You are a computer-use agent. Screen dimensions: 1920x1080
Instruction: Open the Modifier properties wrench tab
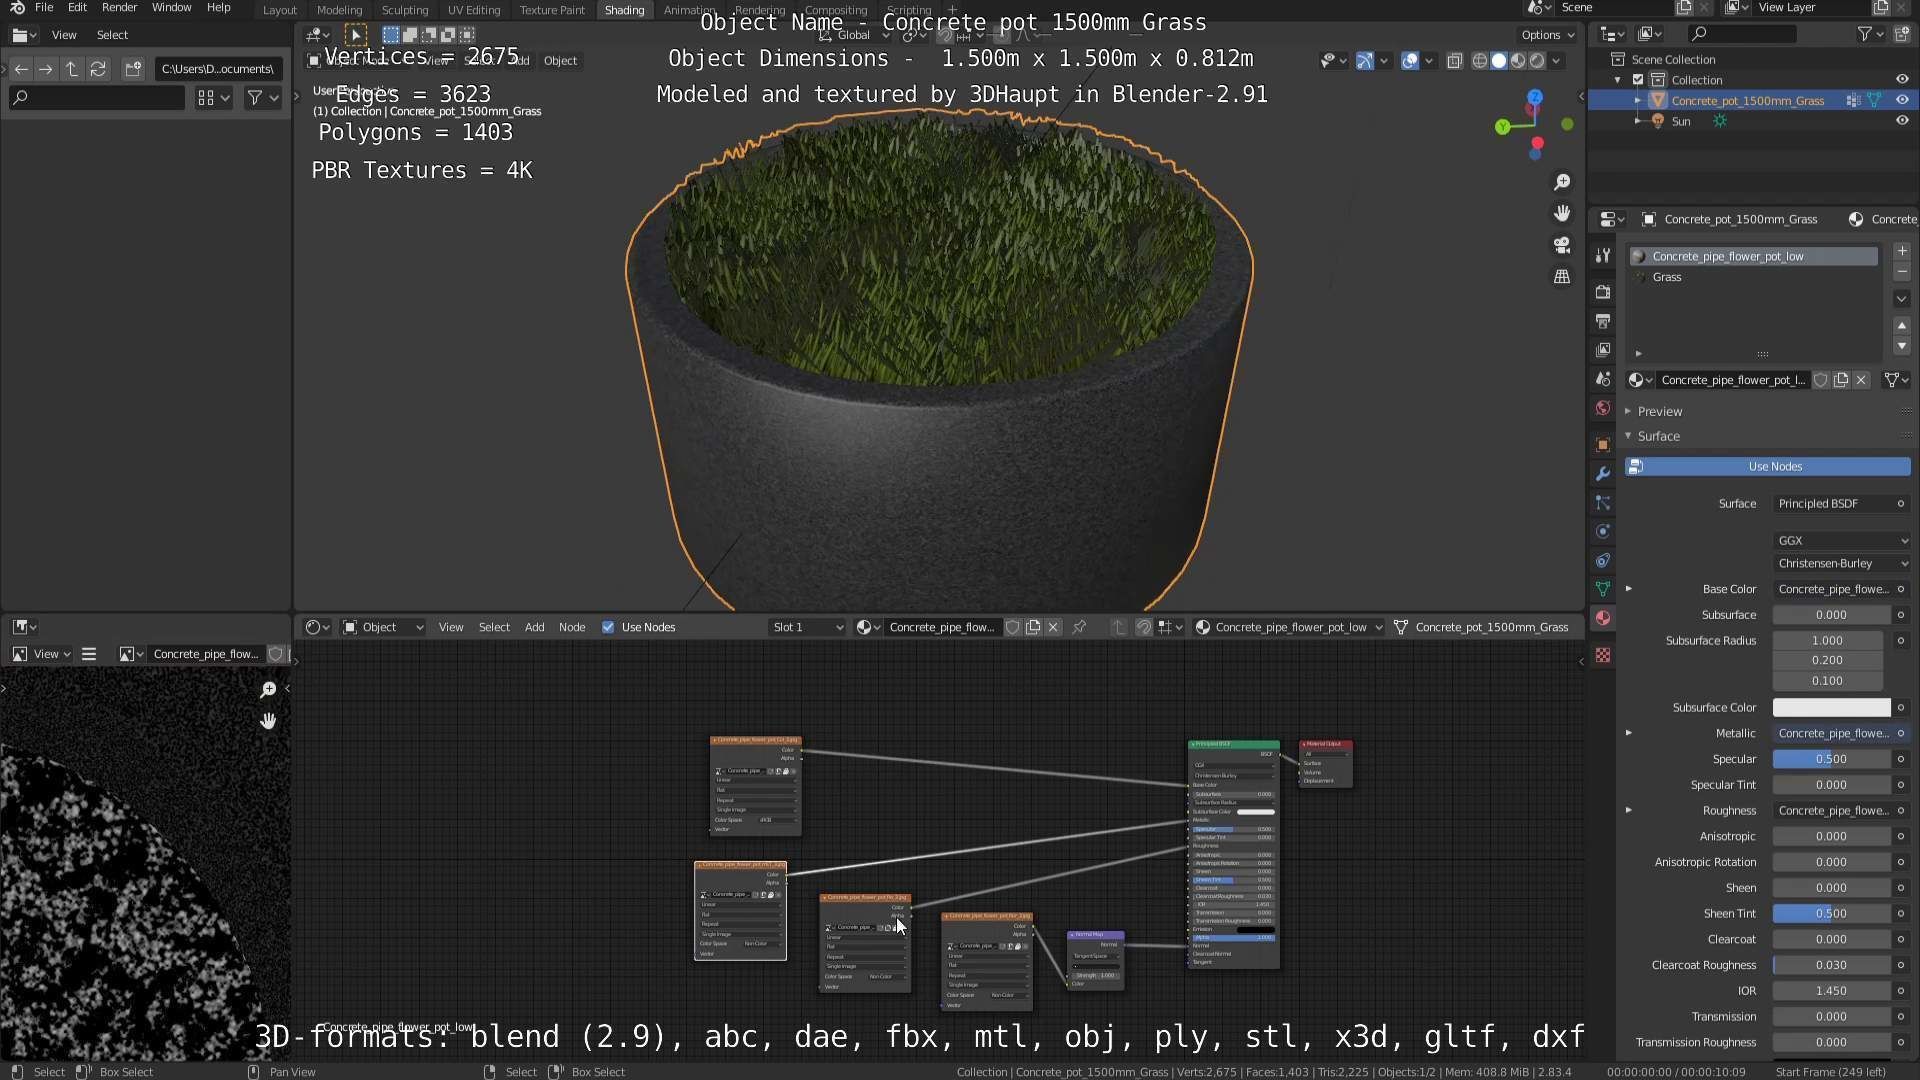(x=1603, y=473)
